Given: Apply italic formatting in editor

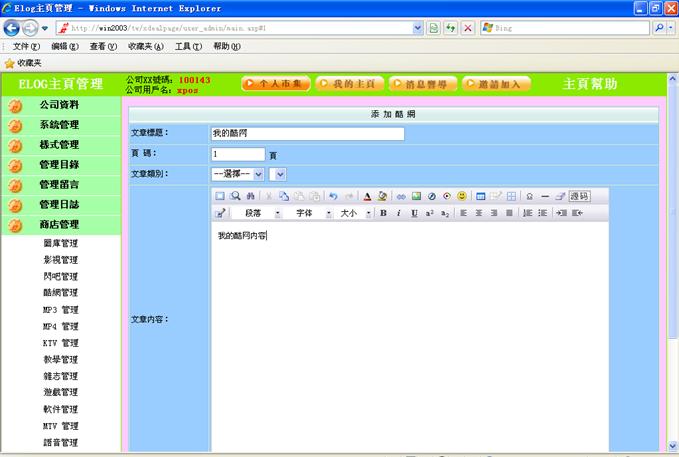Looking at the screenshot, I should (398, 213).
